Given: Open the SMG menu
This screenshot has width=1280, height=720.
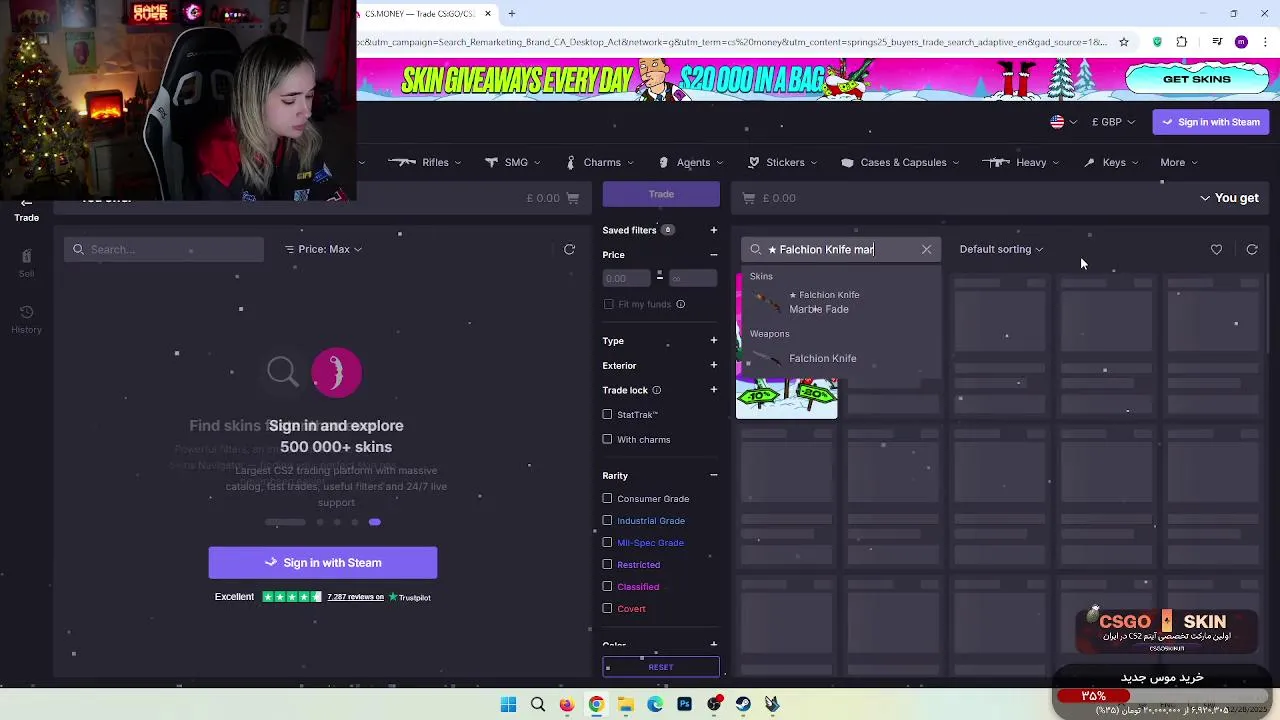Looking at the screenshot, I should (x=513, y=162).
